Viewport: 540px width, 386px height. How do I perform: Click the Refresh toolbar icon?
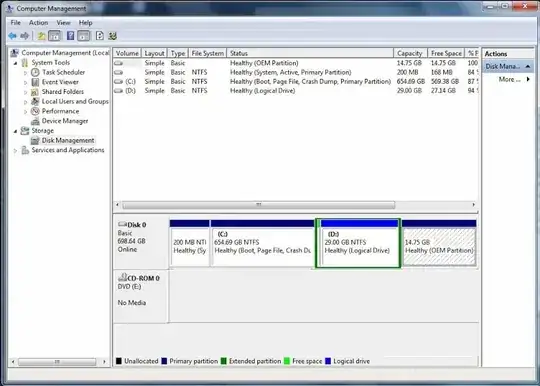100,35
